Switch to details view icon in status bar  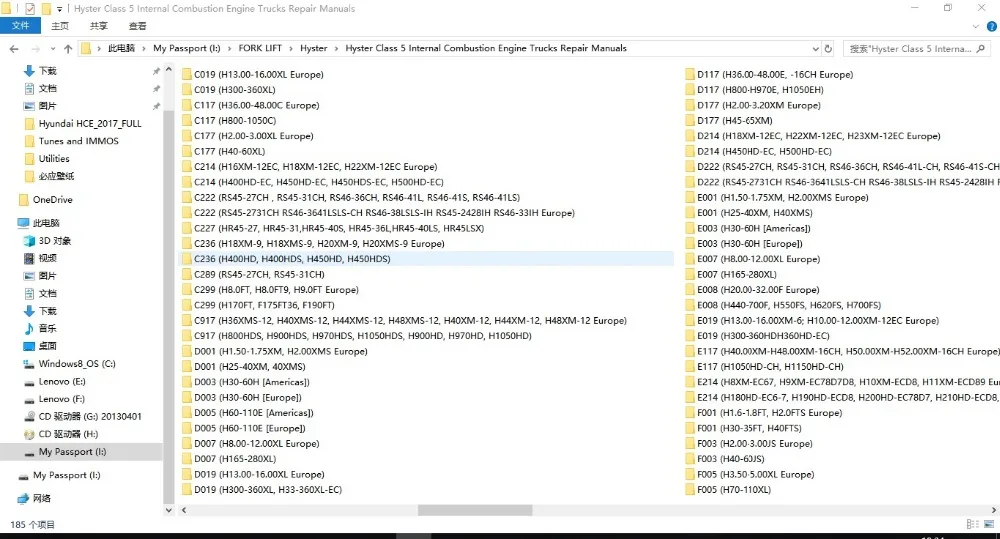coord(973,524)
